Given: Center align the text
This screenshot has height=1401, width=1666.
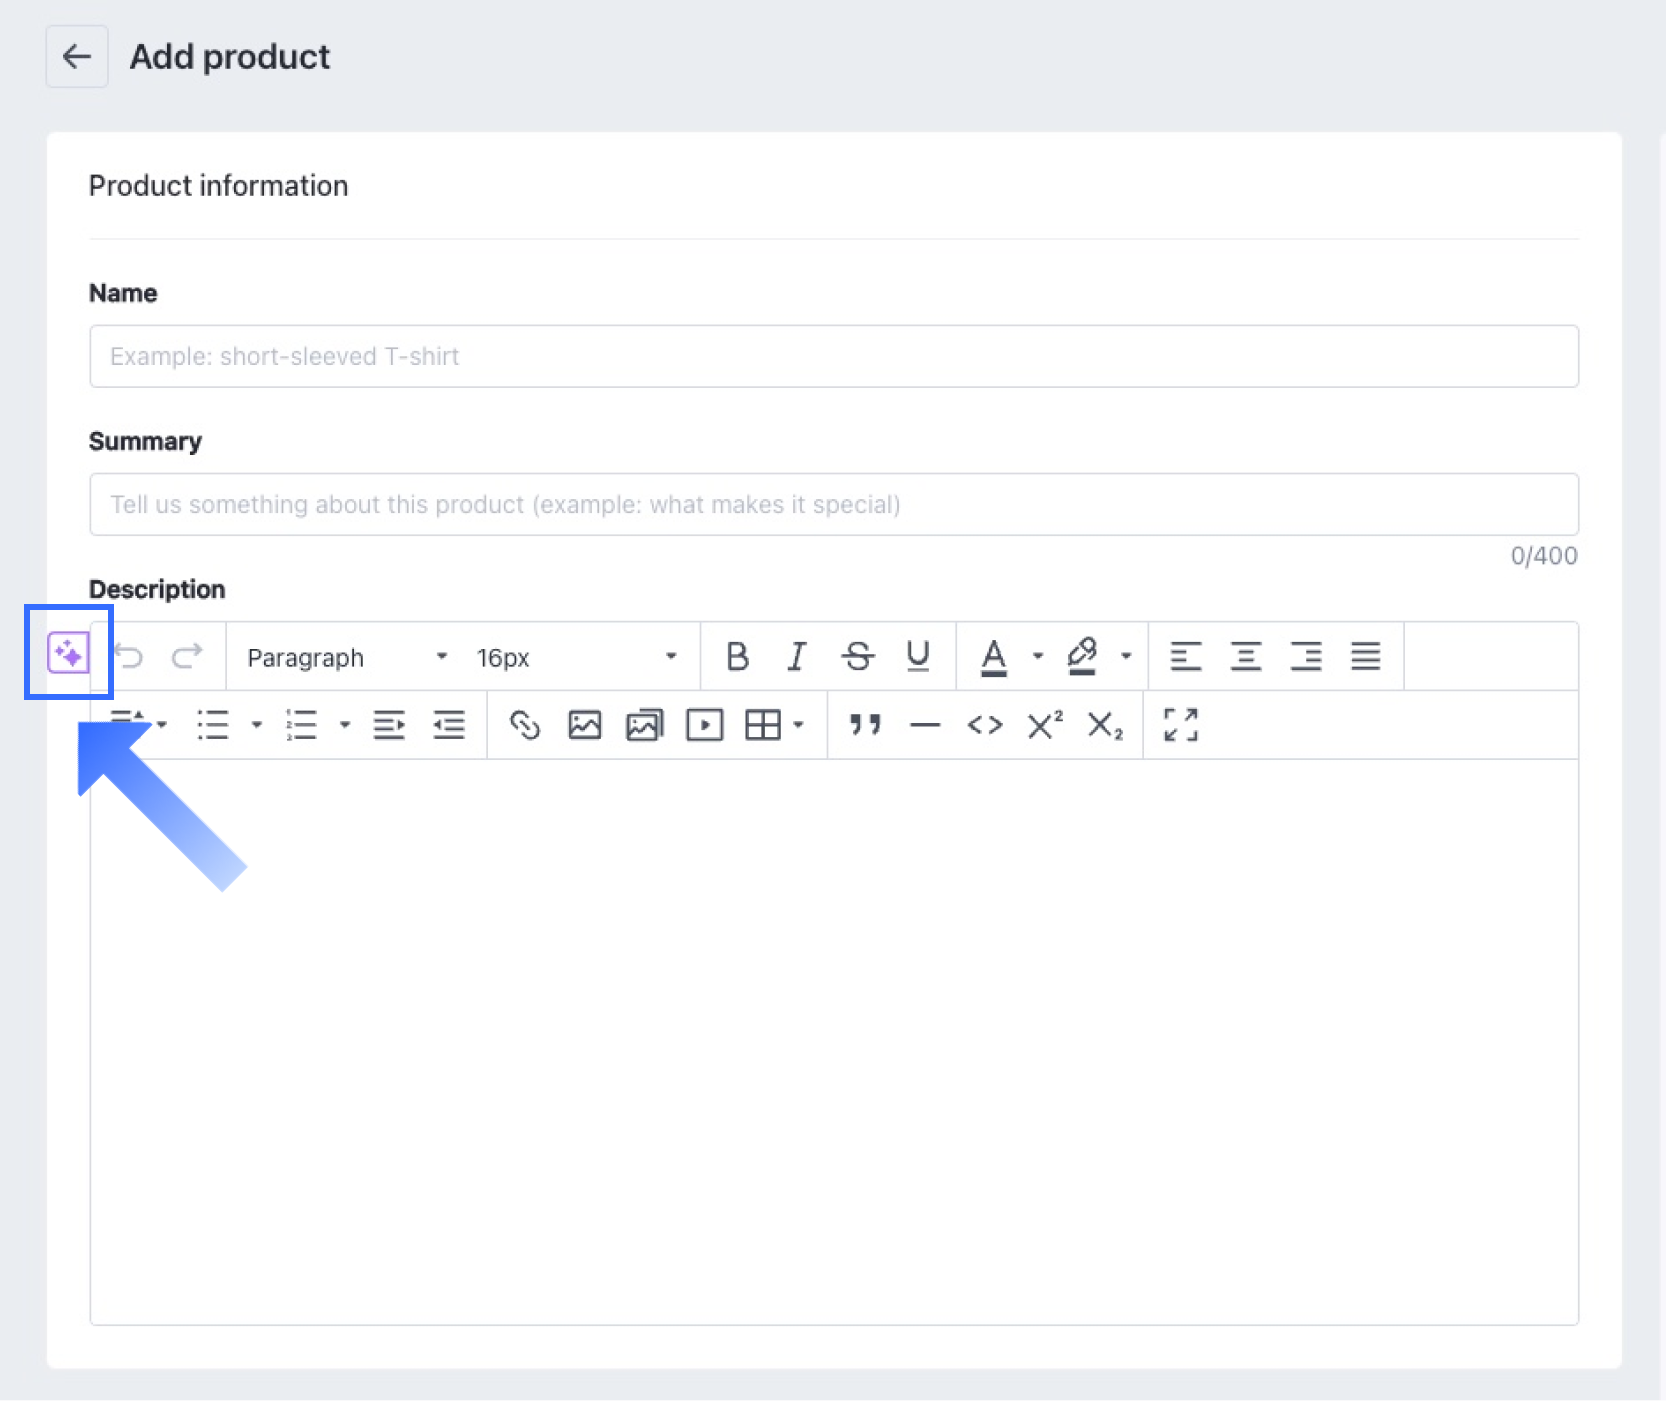Looking at the screenshot, I should click(x=1245, y=657).
